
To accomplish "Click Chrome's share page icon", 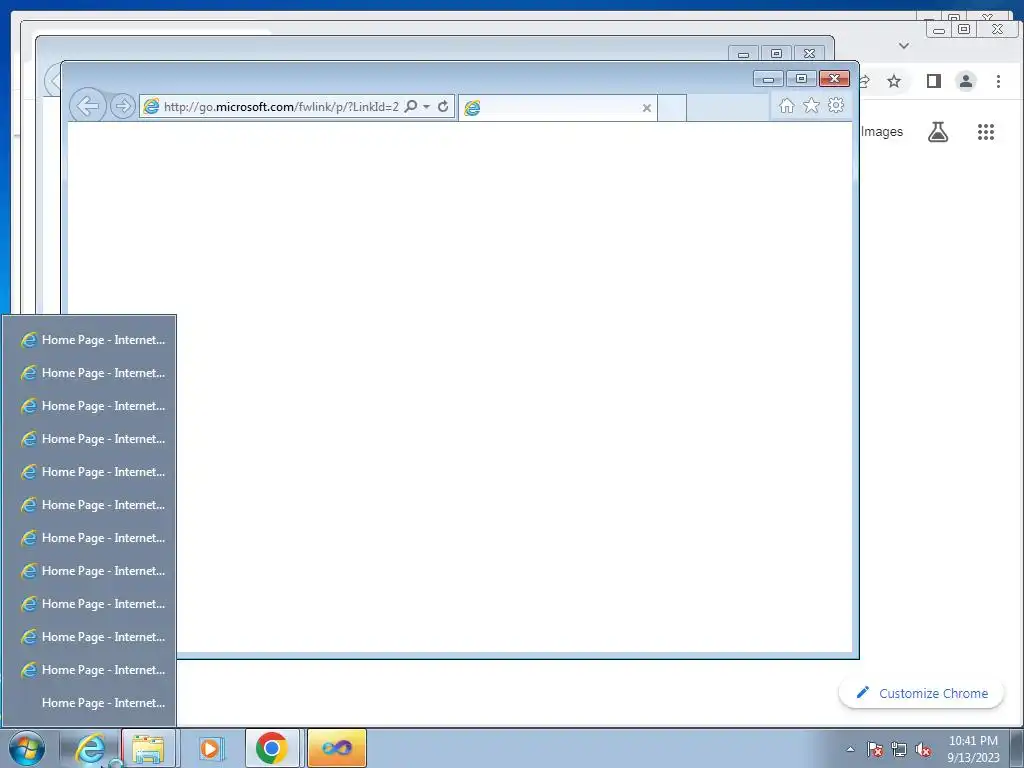I will click(865, 81).
